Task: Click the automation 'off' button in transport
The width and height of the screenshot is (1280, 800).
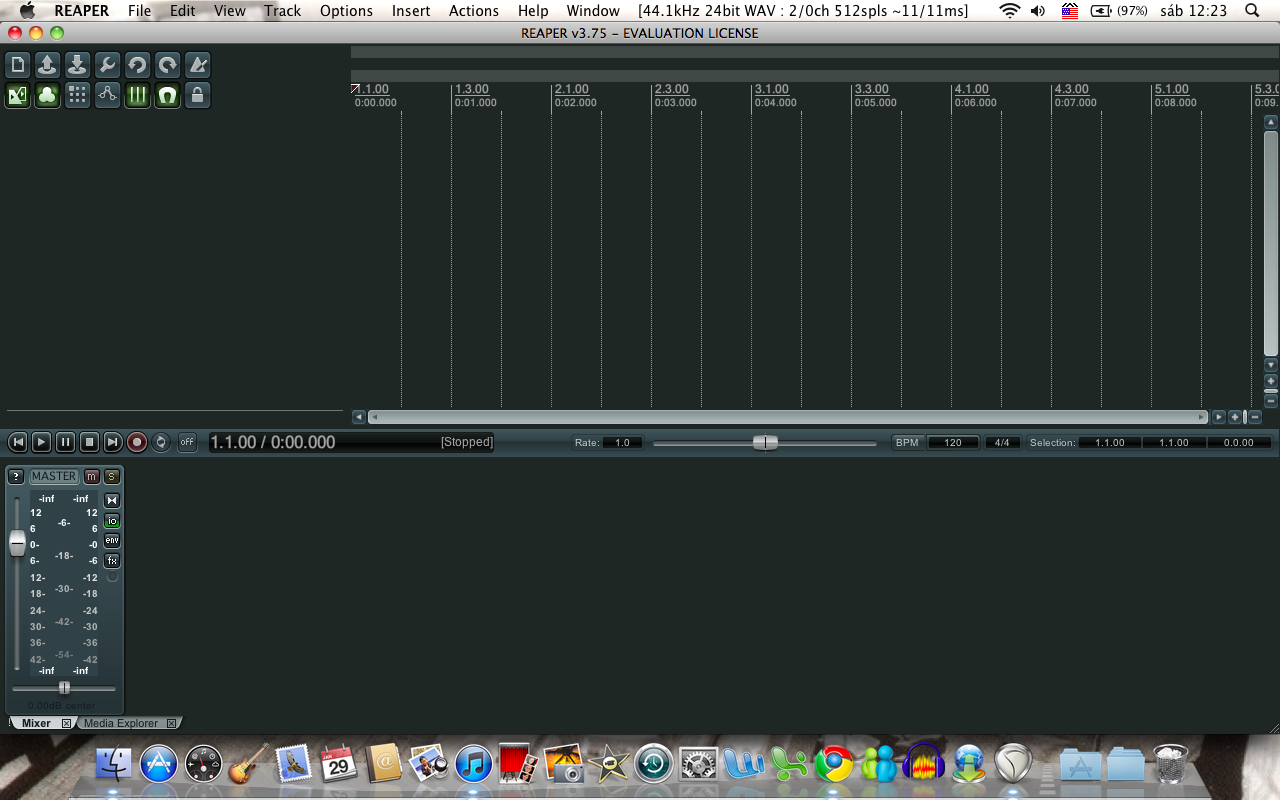Action: click(x=187, y=442)
